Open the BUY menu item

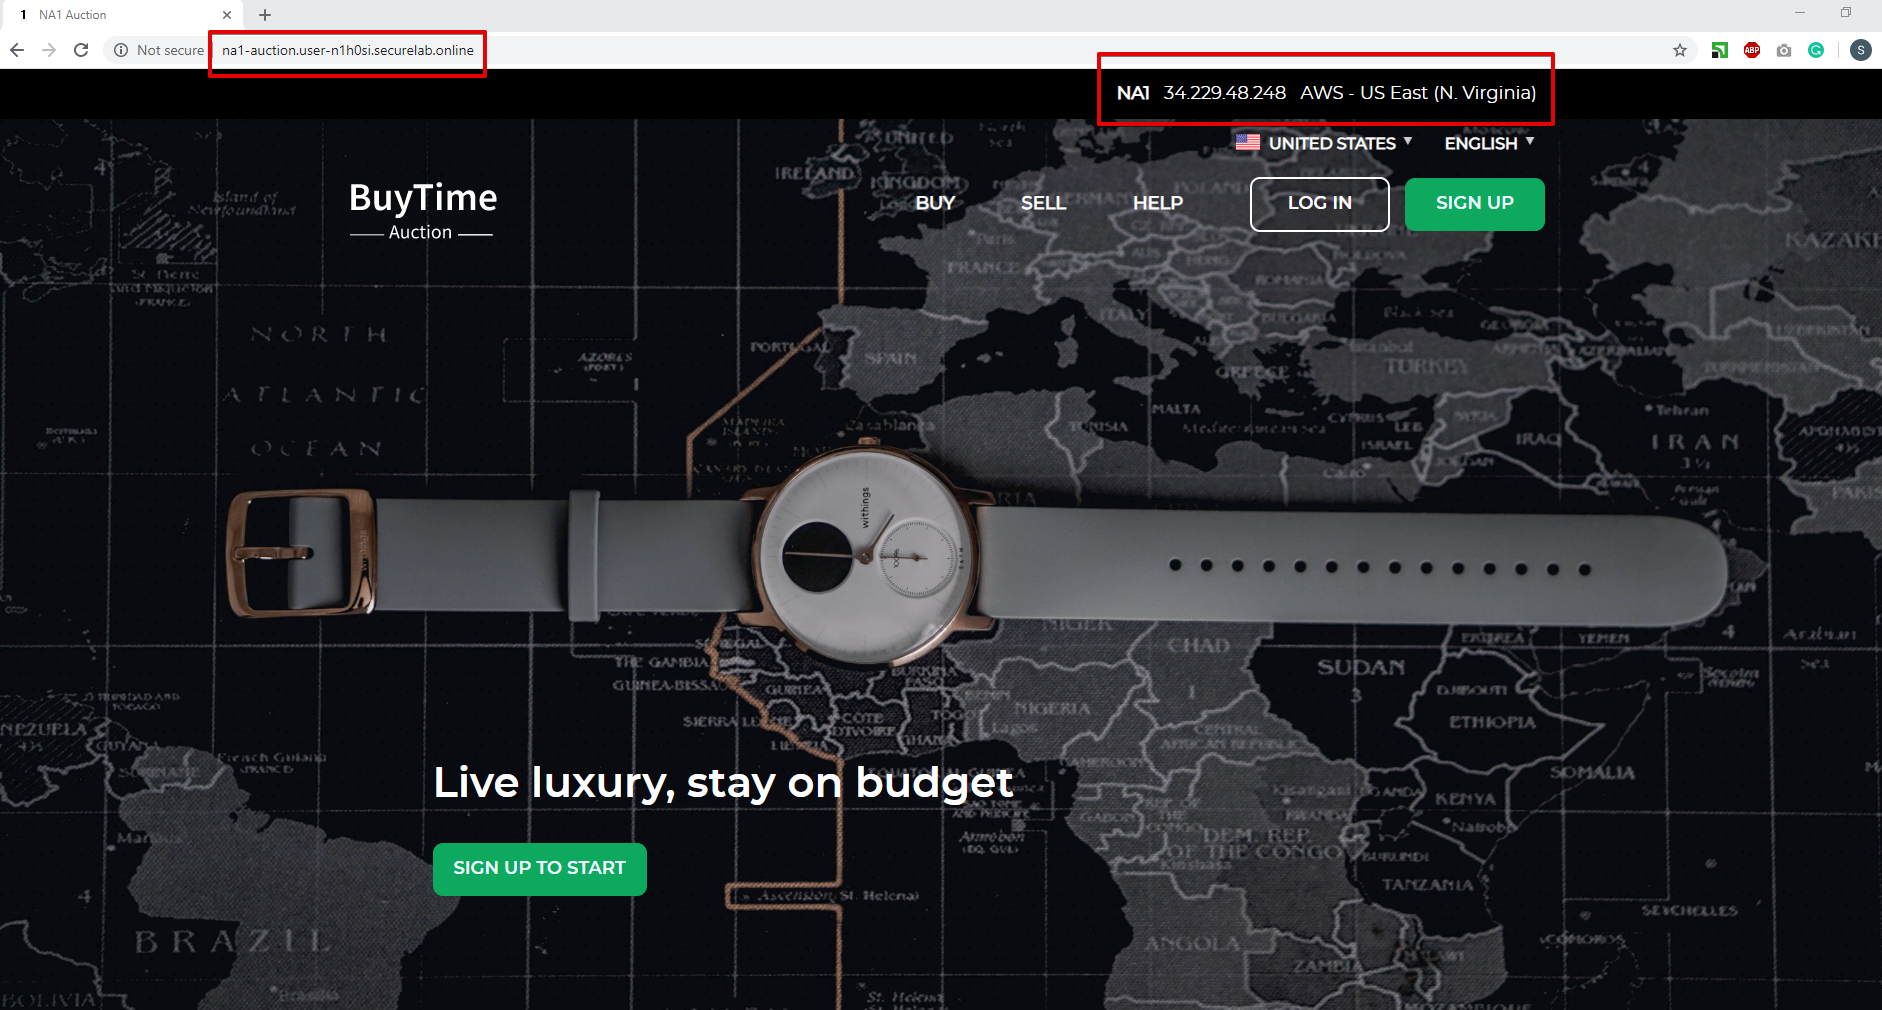click(935, 203)
